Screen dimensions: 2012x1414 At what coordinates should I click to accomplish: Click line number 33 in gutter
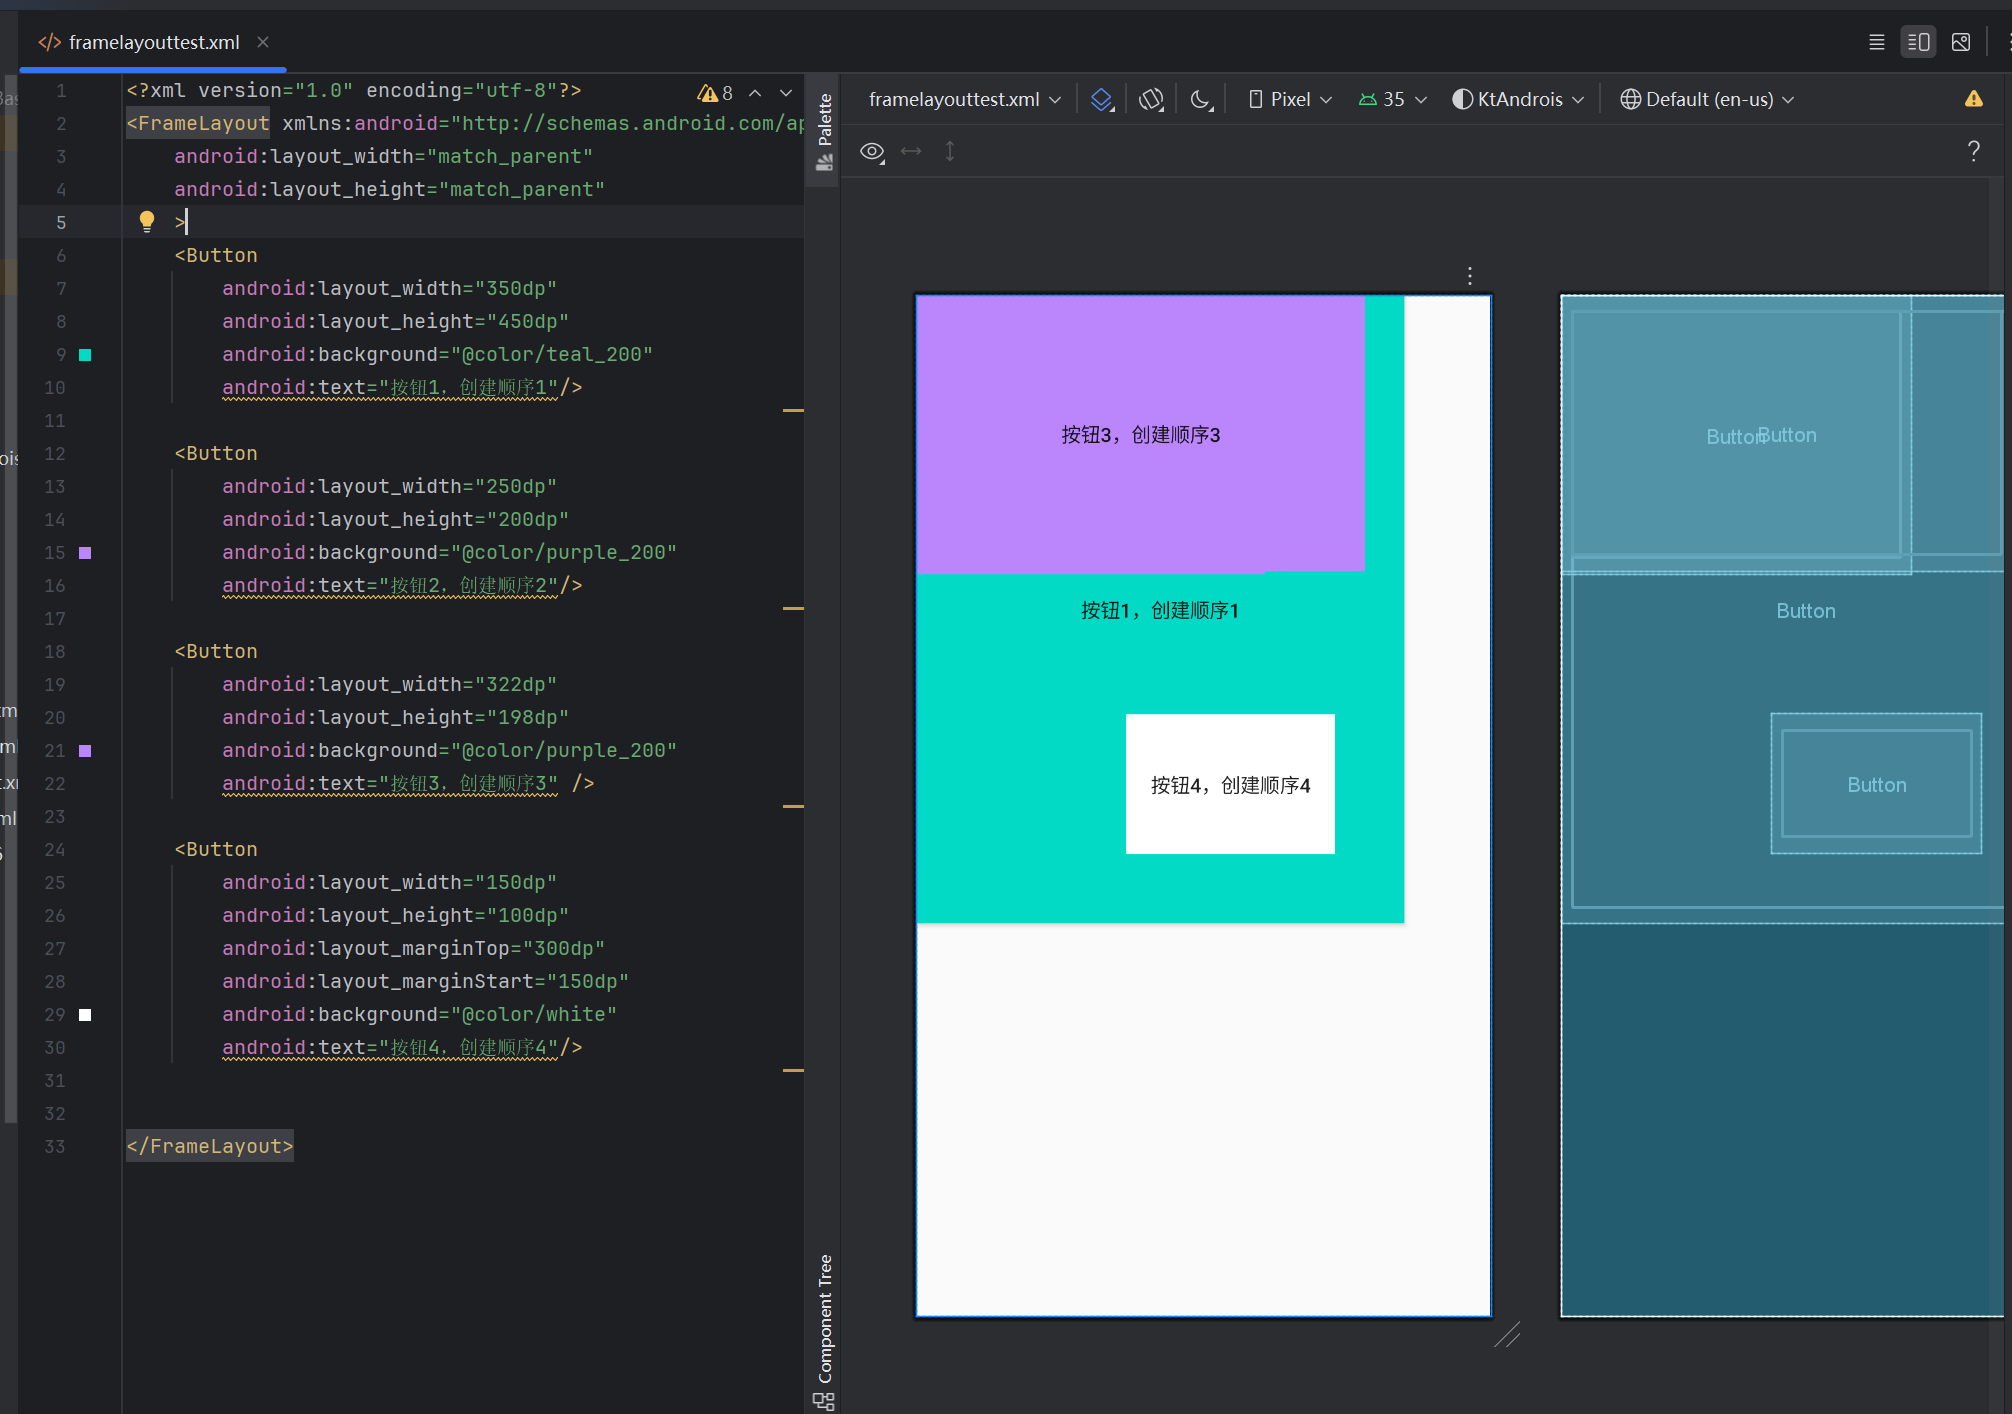pyautogui.click(x=55, y=1146)
